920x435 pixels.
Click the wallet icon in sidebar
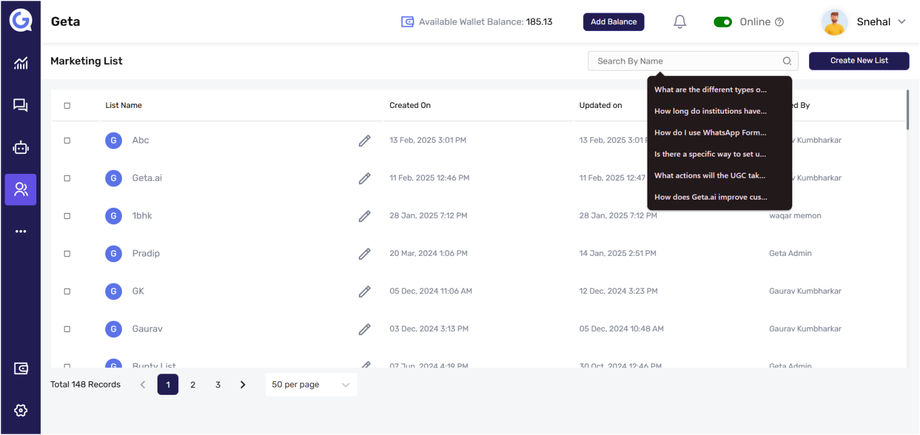(20, 369)
